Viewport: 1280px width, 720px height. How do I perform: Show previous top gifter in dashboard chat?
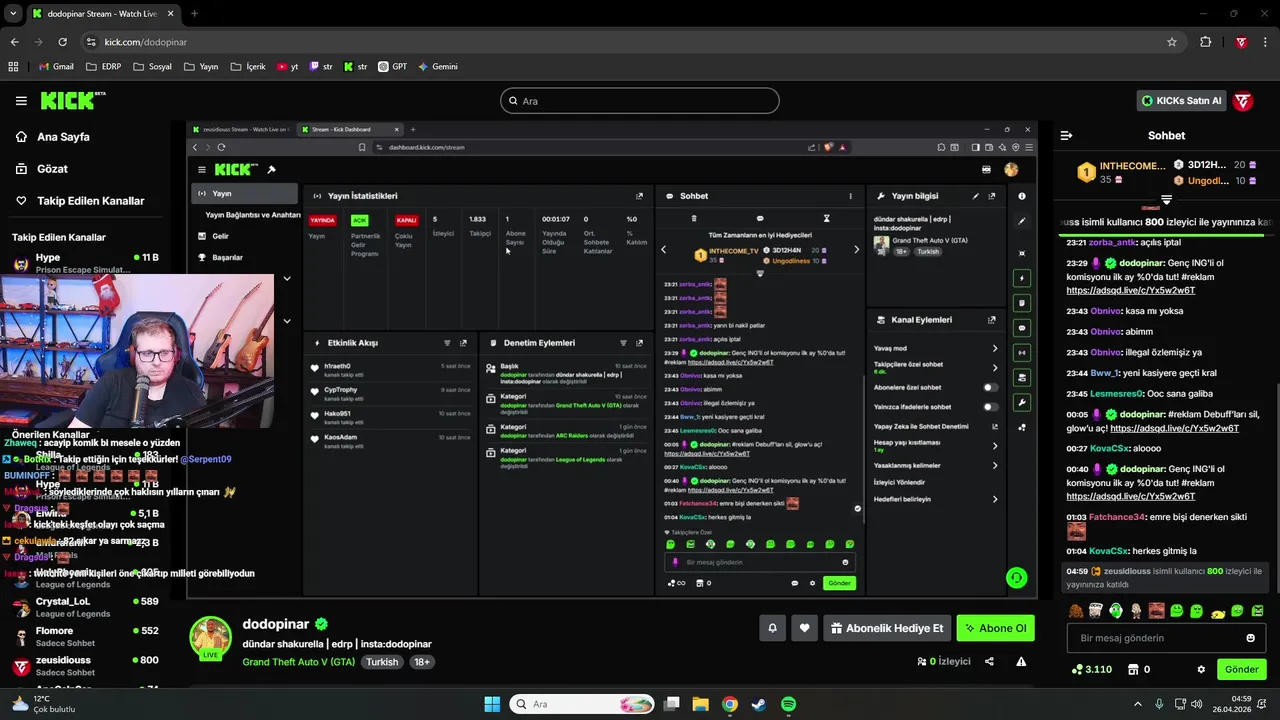click(x=663, y=250)
